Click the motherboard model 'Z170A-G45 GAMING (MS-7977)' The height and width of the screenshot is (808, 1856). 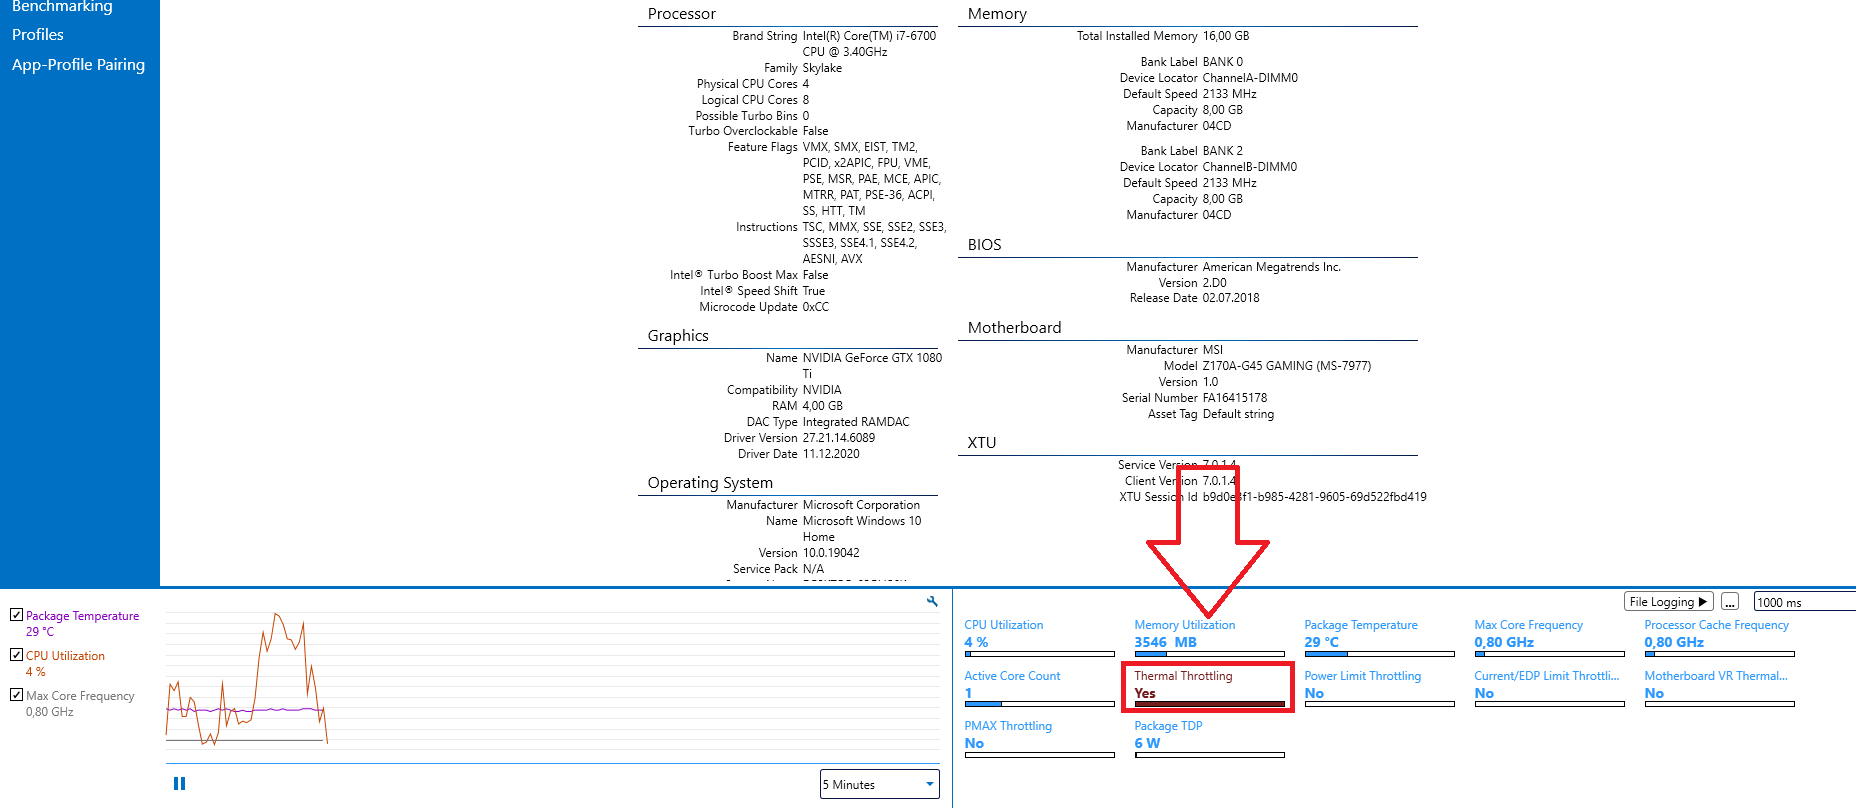[x=1287, y=366]
